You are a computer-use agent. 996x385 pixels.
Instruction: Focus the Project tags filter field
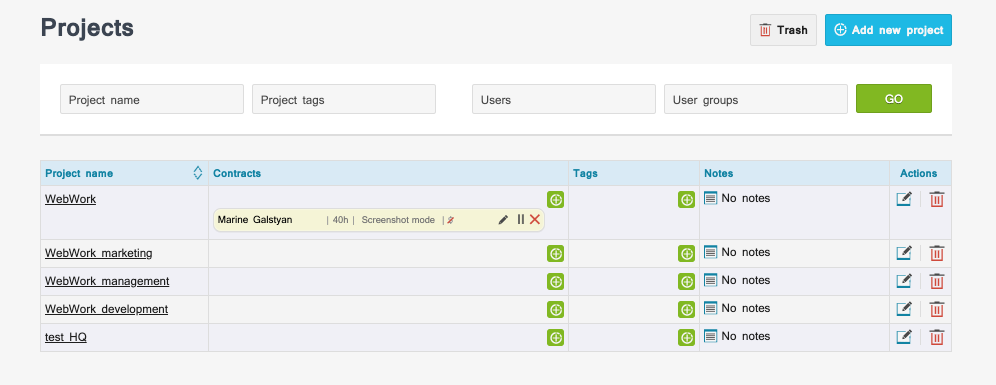[x=344, y=99]
